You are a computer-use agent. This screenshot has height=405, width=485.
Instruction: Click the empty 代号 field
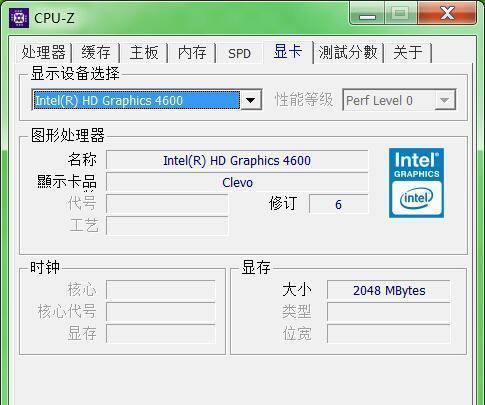click(x=167, y=204)
